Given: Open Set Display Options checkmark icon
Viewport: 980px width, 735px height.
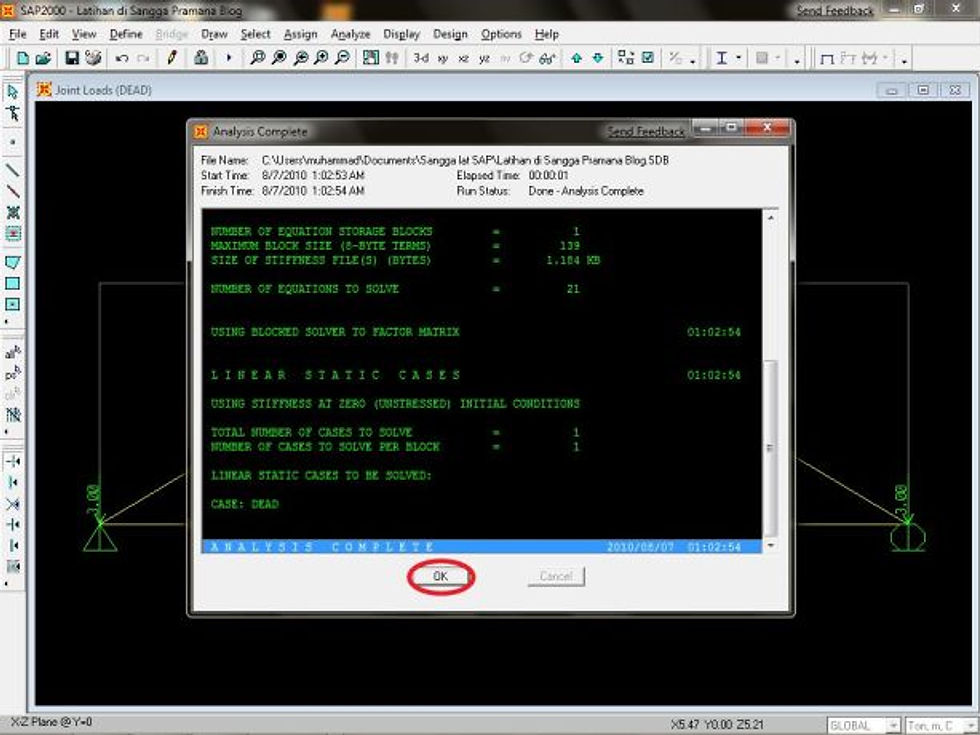Looking at the screenshot, I should (x=648, y=58).
